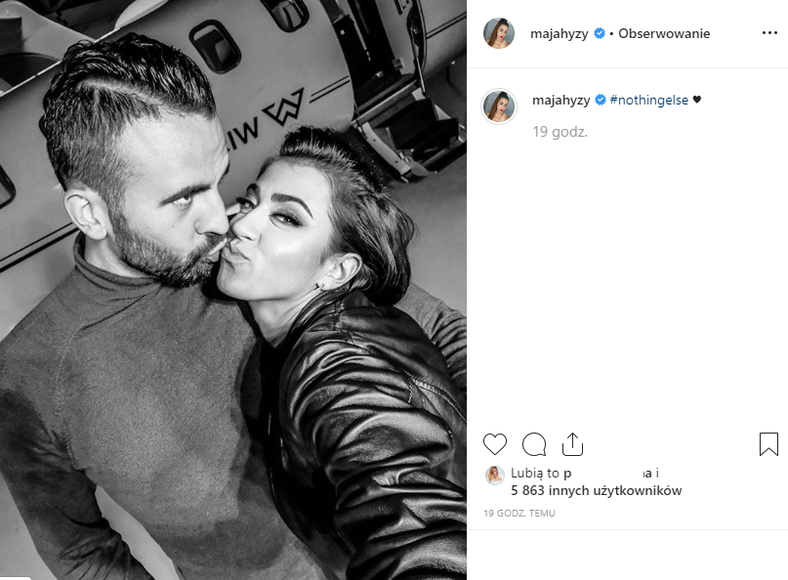The height and width of the screenshot is (580, 788).
Task: Open the majahyzy username in the header
Action: [559, 34]
